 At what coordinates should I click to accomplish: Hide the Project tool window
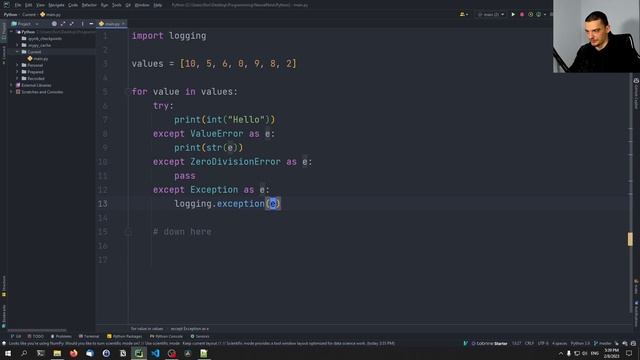[91, 24]
